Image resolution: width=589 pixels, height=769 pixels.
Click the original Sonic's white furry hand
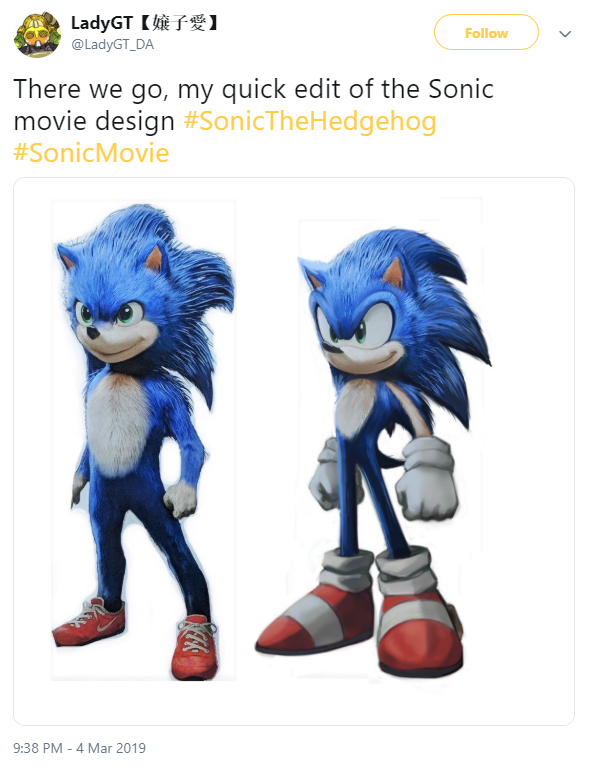point(180,498)
